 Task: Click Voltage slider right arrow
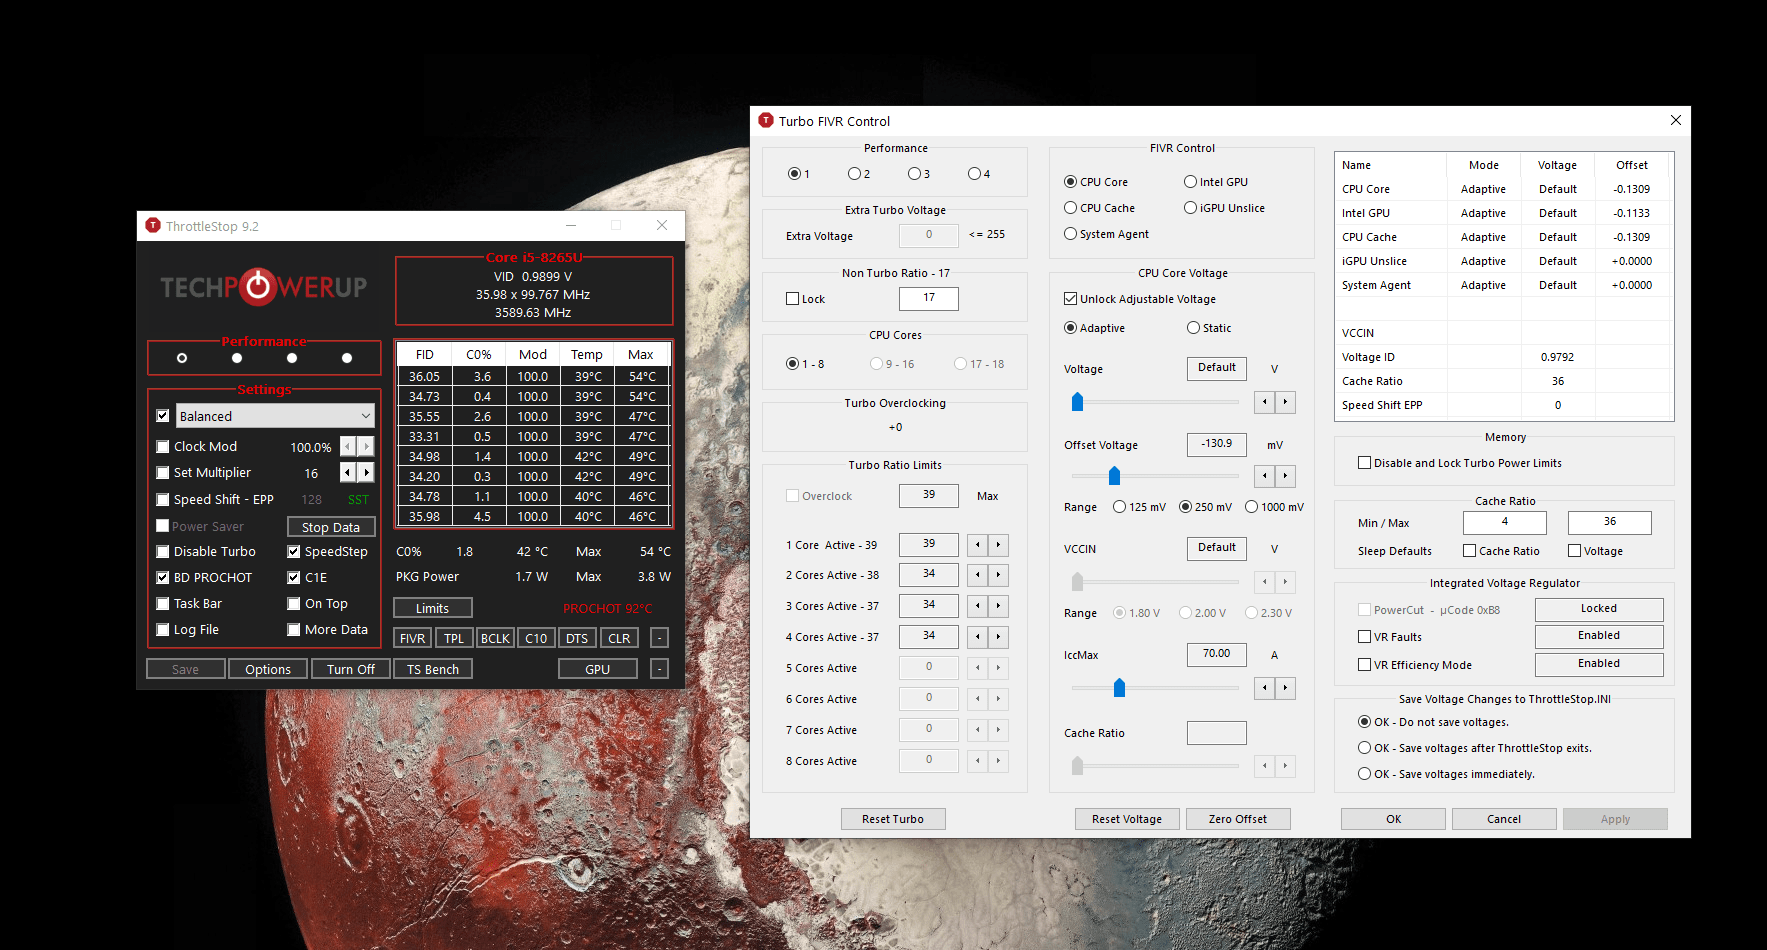(1286, 402)
